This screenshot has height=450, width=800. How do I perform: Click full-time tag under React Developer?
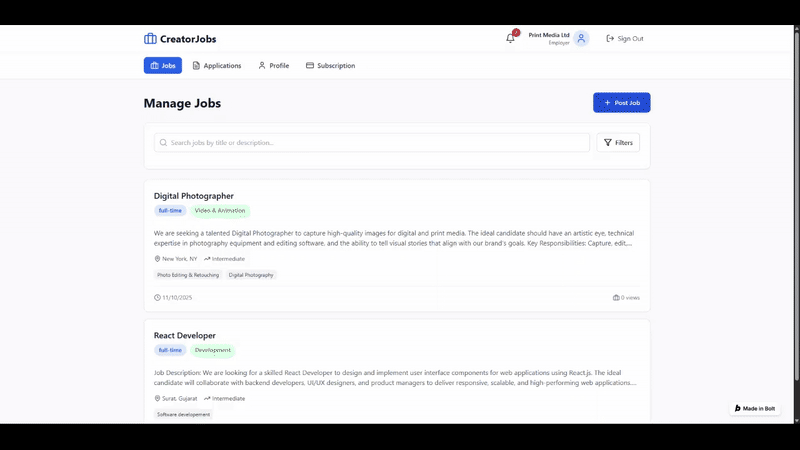[170, 351]
